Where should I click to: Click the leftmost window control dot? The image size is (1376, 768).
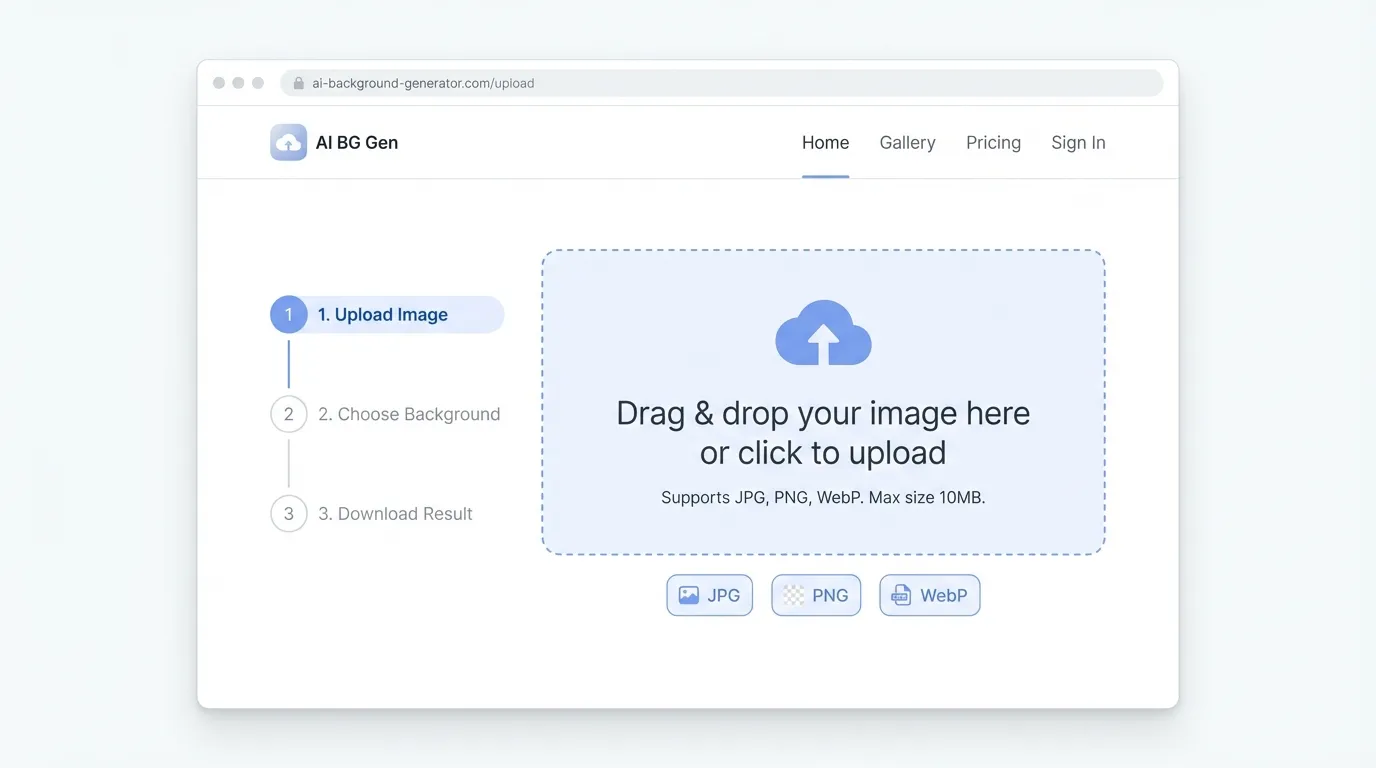(219, 83)
